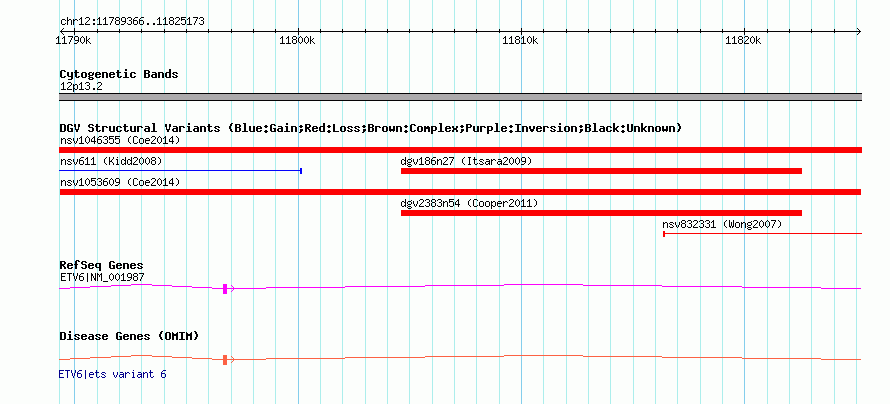Select the gray 12p13.2 cytogenetic band bar
Viewport: 890px width, 404px height.
coord(460,97)
